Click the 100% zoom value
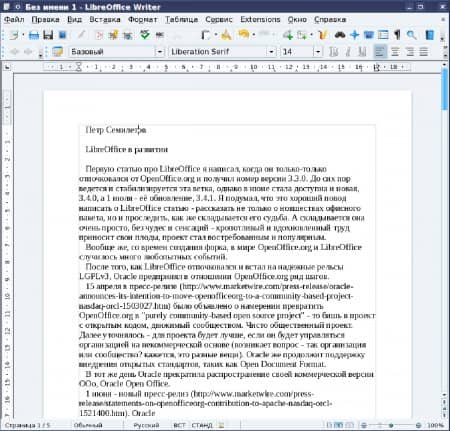The width and height of the screenshot is (450, 431). click(436, 425)
